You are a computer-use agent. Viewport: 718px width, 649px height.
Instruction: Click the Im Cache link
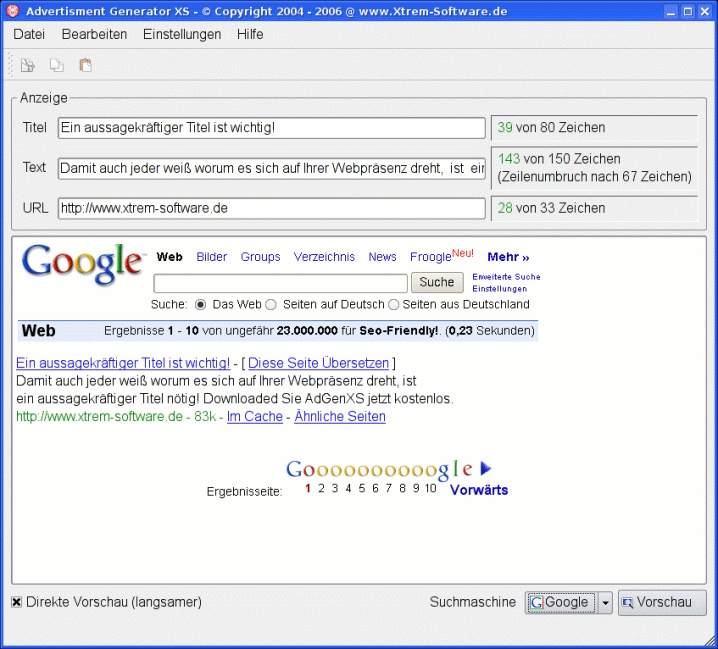point(255,416)
